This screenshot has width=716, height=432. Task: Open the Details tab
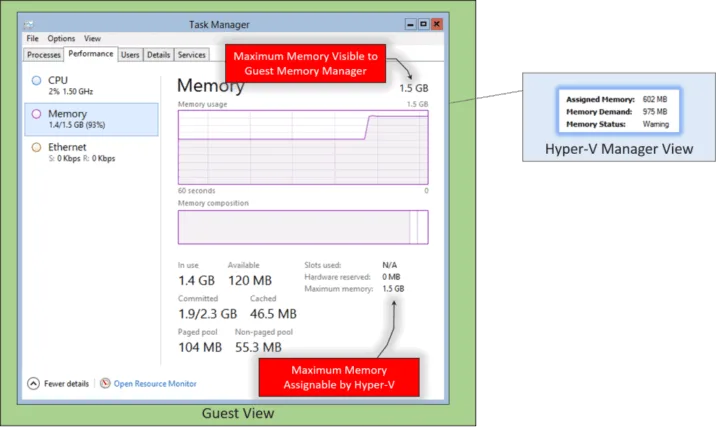158,55
